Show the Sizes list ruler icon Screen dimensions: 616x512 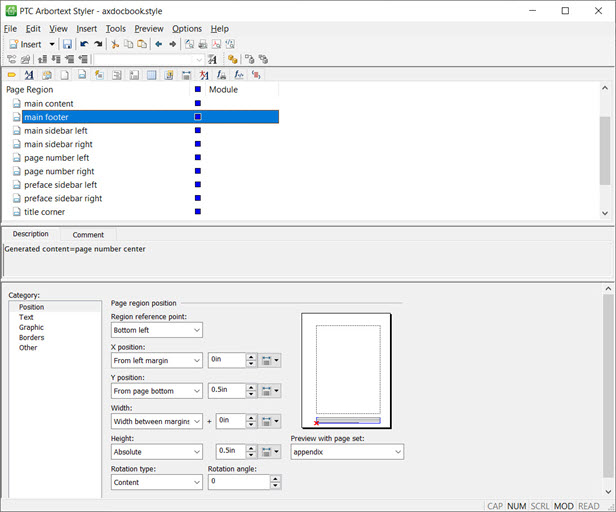[186, 75]
